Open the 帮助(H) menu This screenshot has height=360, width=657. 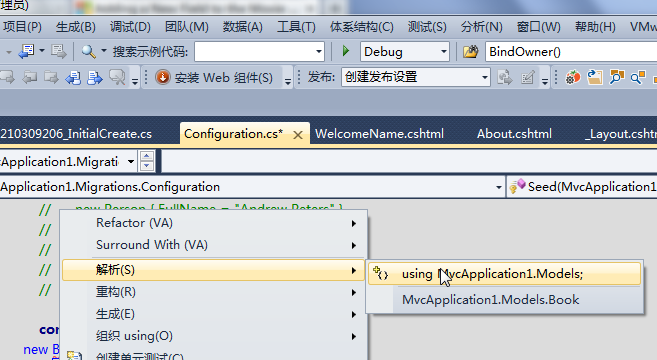click(595, 27)
